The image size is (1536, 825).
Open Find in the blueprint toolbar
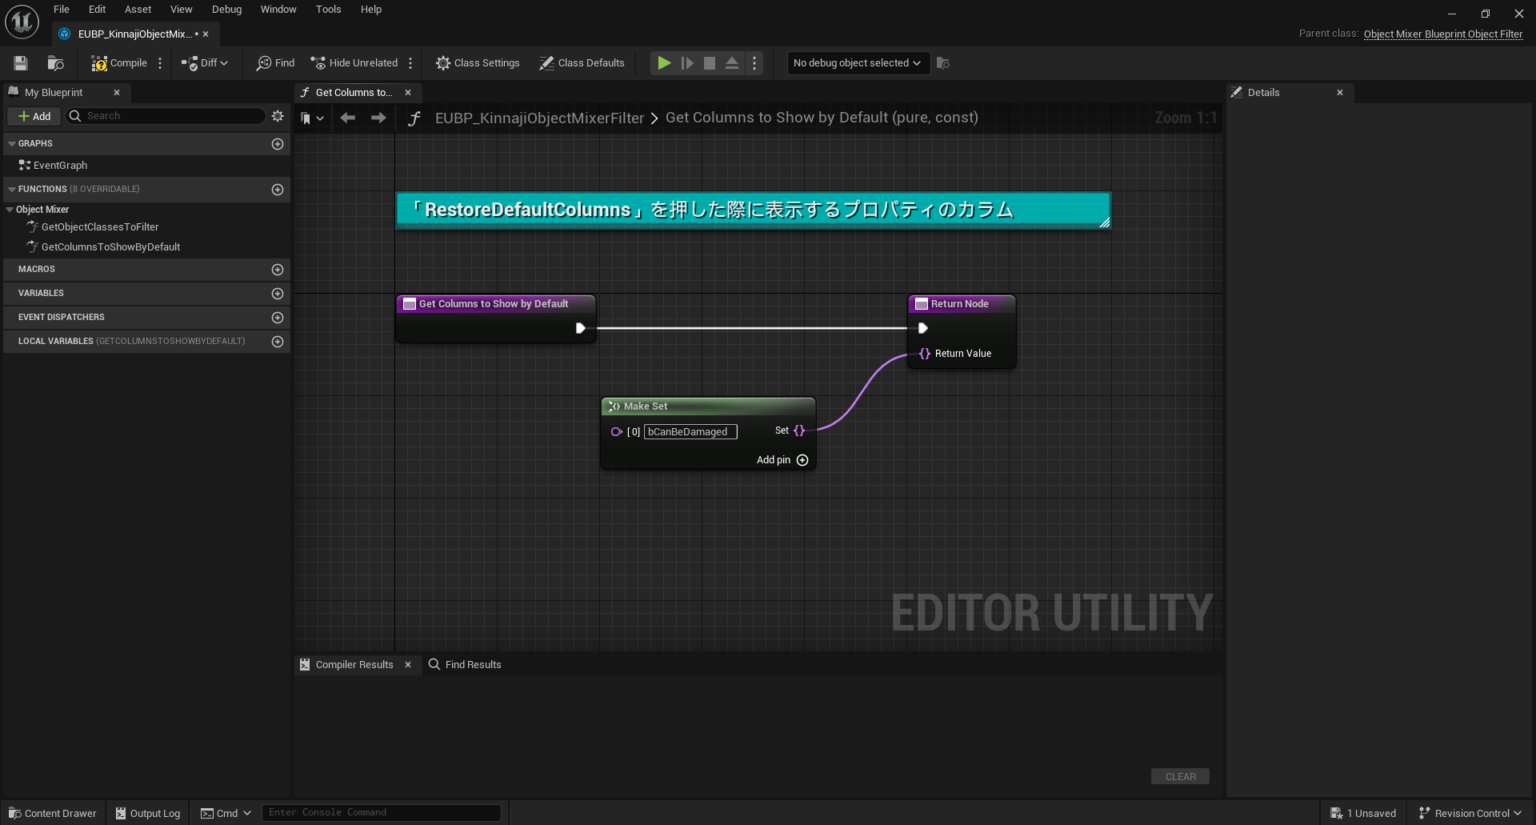coord(273,62)
